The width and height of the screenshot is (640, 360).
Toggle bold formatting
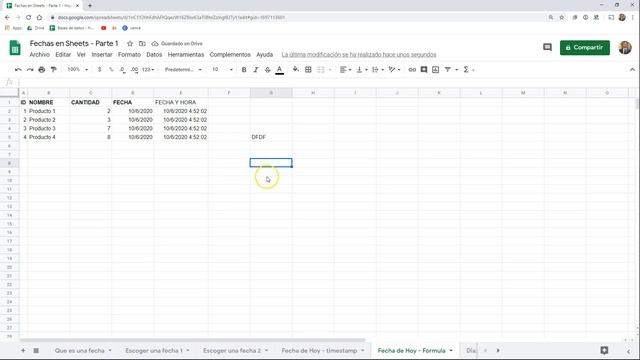tap(244, 70)
